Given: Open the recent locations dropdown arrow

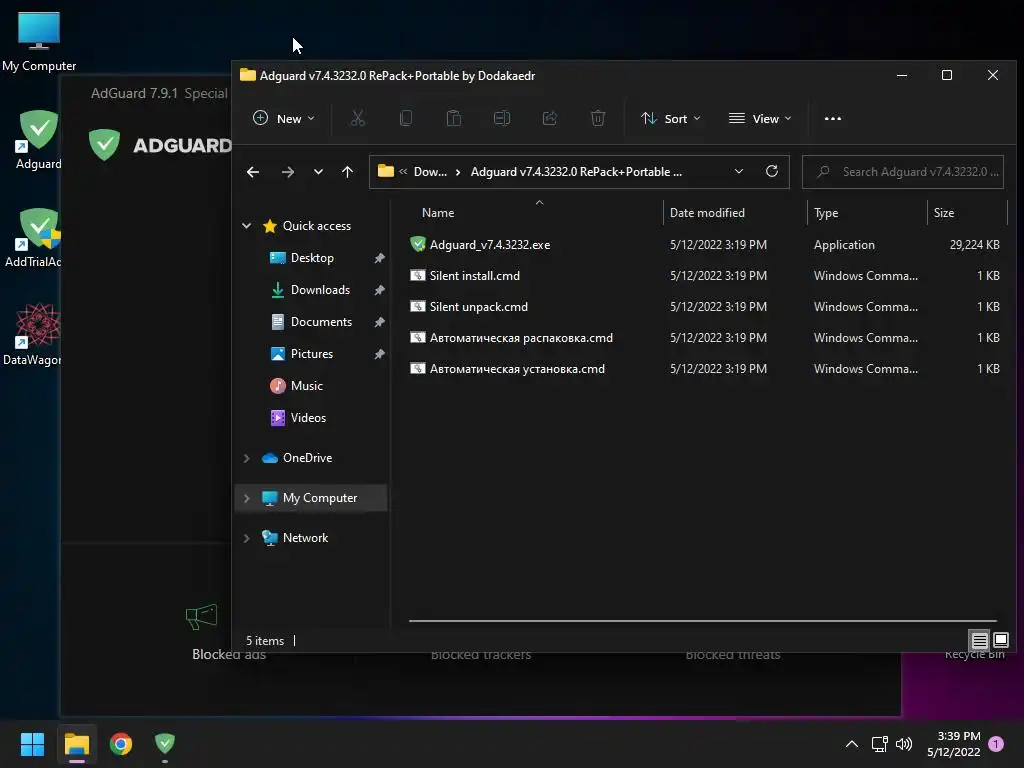Looking at the screenshot, I should pyautogui.click(x=318, y=172).
